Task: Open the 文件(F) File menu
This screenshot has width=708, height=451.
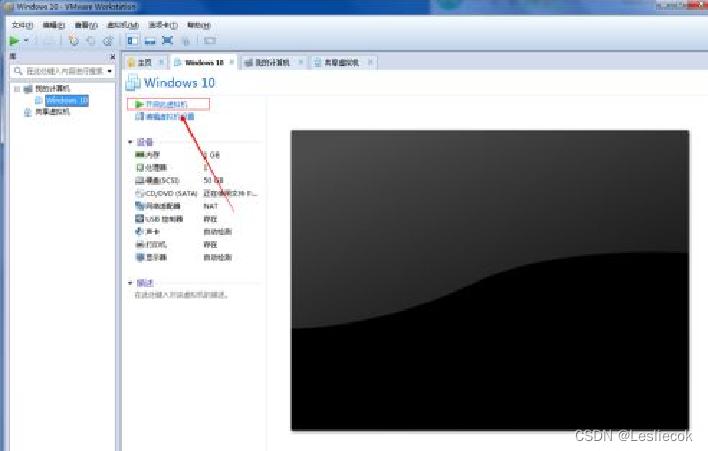Action: point(22,25)
